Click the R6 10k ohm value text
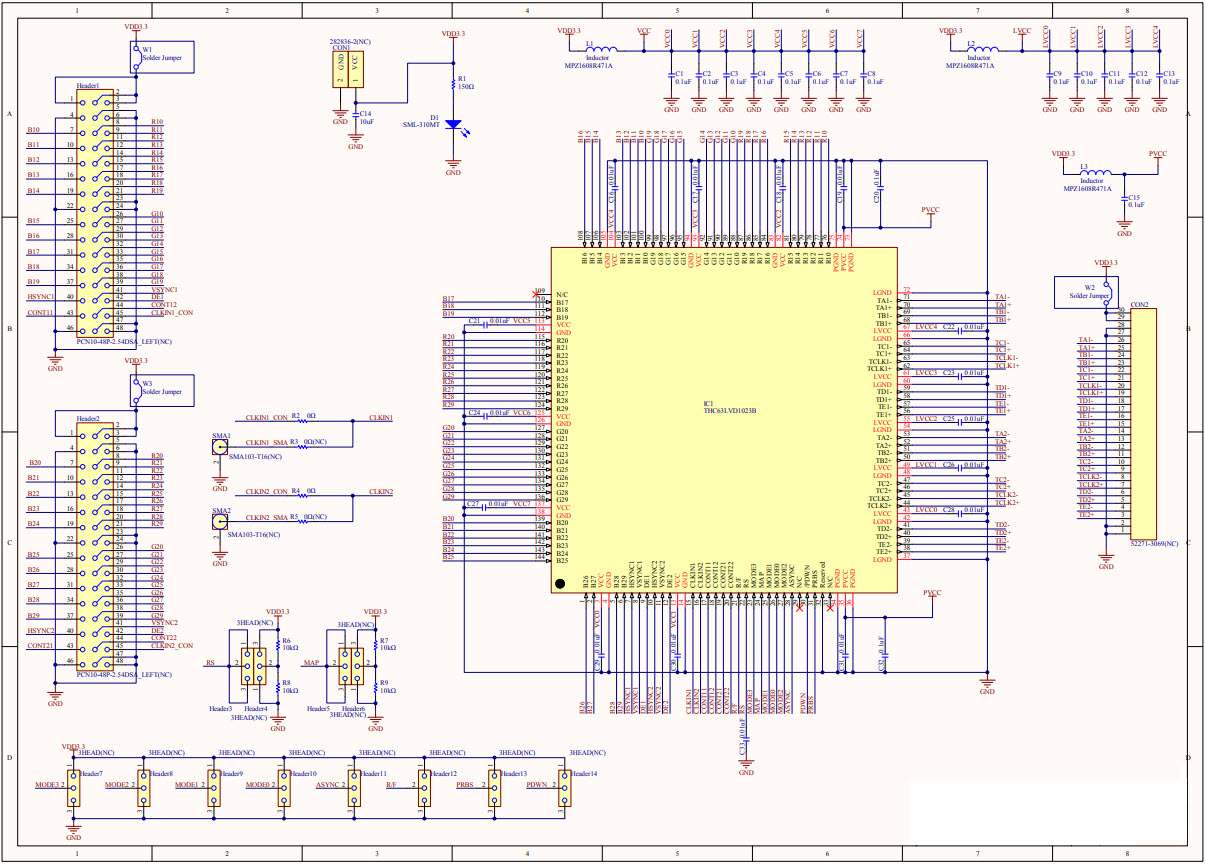The width and height of the screenshot is (1206, 864). point(289,646)
